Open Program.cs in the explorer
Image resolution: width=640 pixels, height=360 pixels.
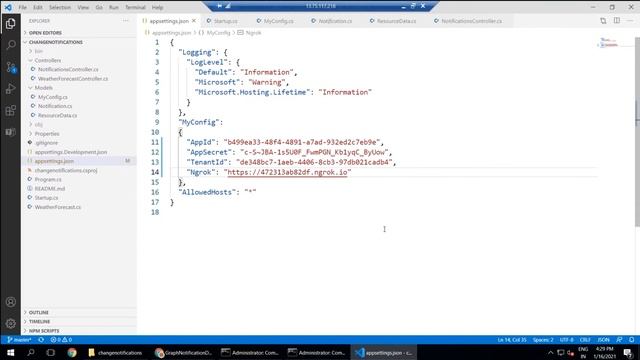click(x=48, y=179)
